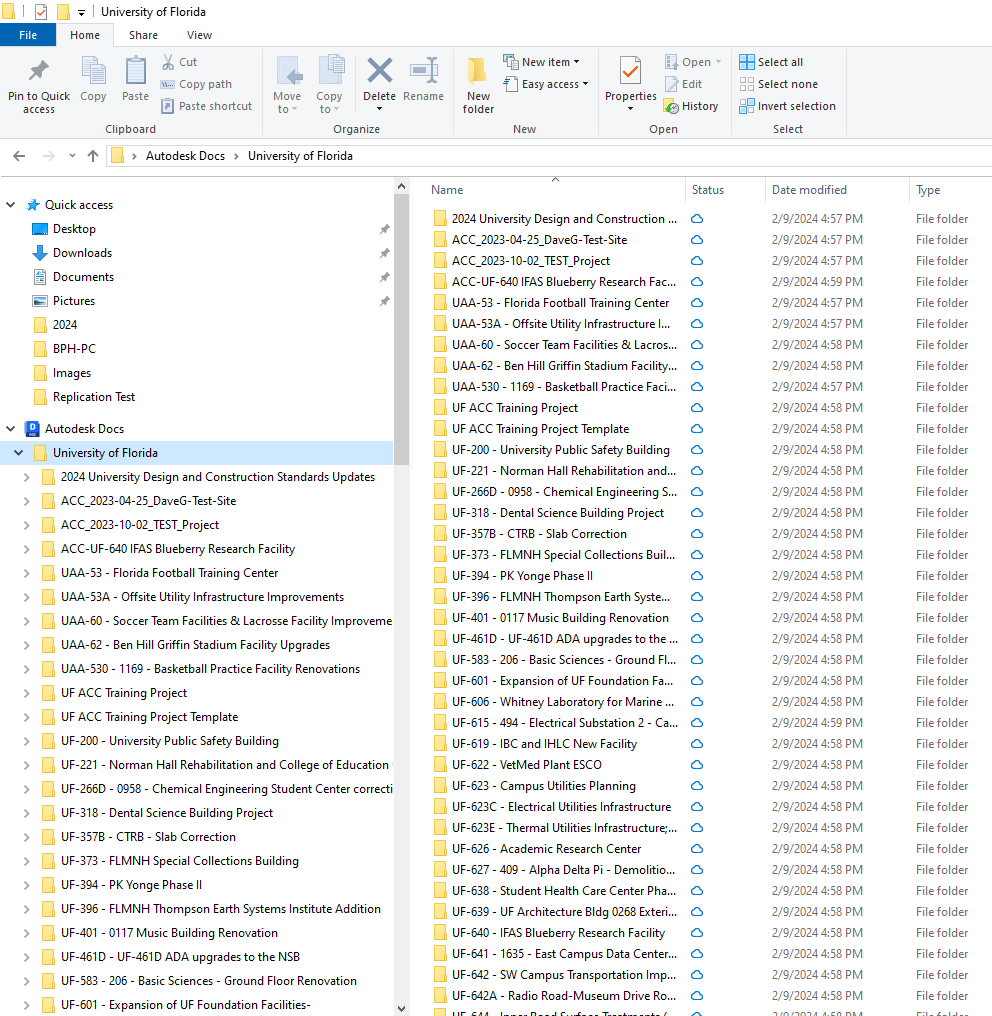Select UF-619 IBC and IHLC New Facility
992x1016 pixels.
(x=544, y=744)
